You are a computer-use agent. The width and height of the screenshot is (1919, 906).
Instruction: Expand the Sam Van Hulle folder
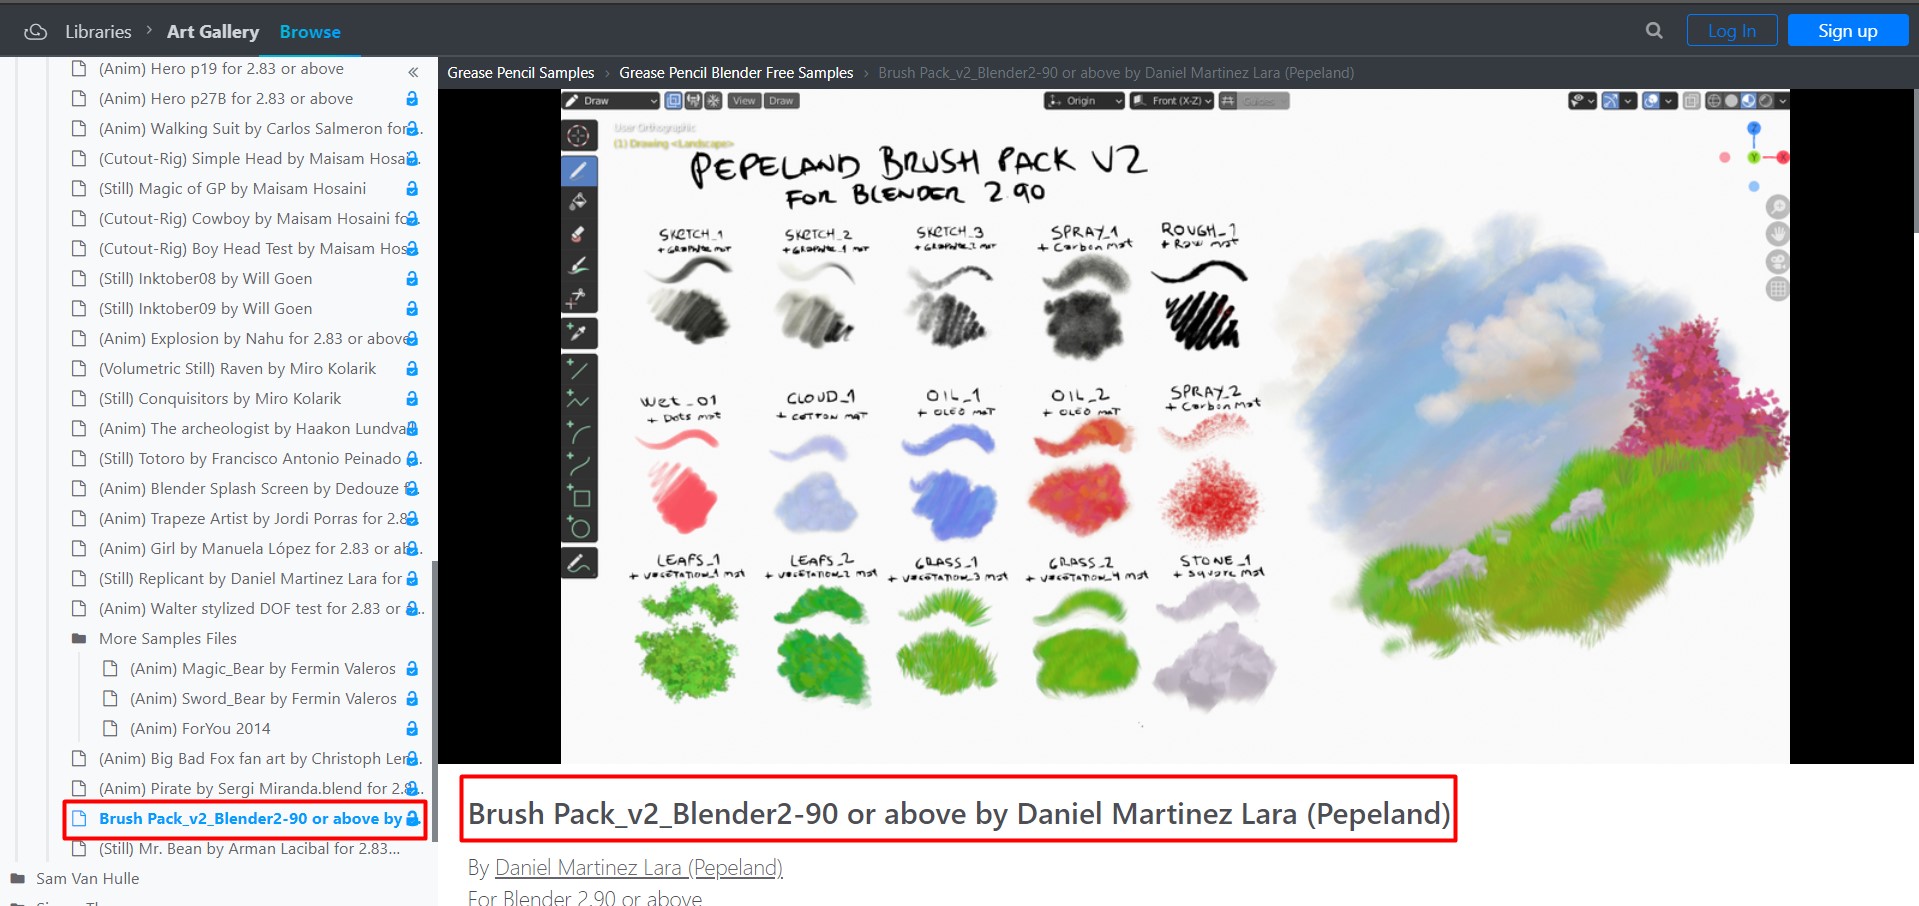18,879
